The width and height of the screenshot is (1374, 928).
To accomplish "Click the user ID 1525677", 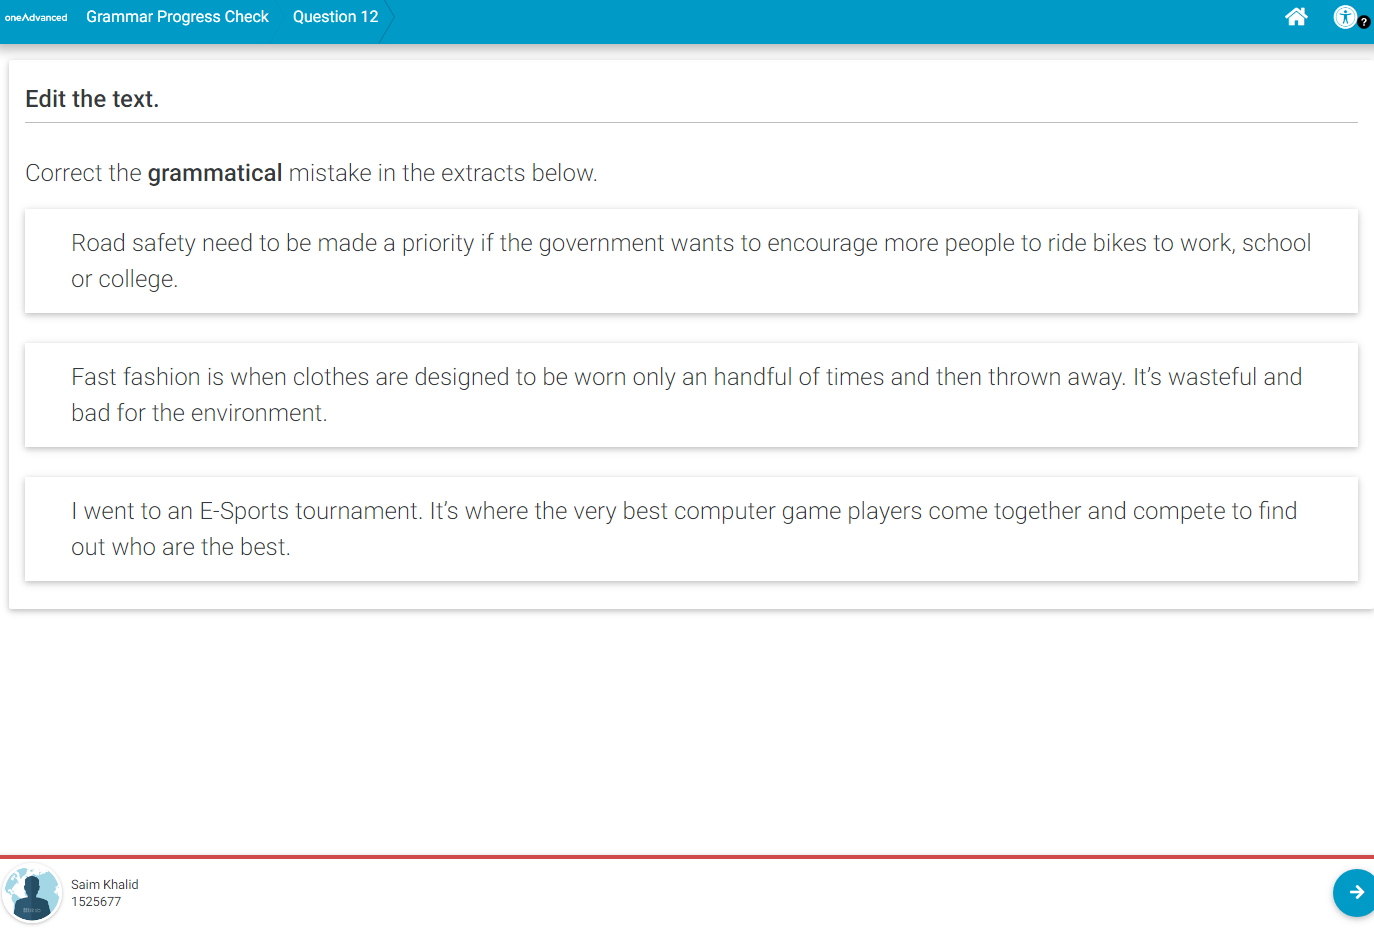I will (x=96, y=902).
